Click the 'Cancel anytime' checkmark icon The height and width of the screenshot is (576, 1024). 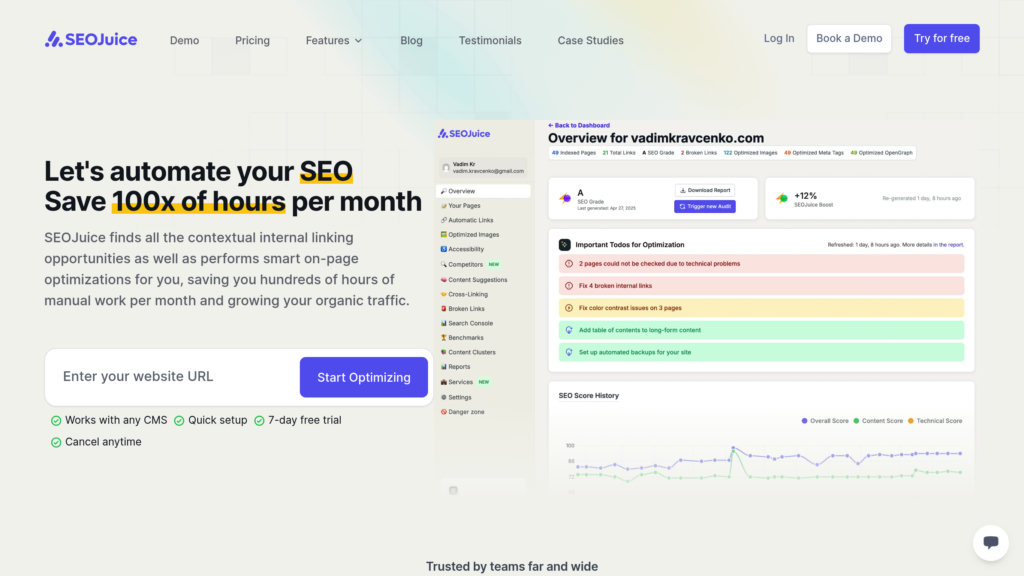pos(56,443)
